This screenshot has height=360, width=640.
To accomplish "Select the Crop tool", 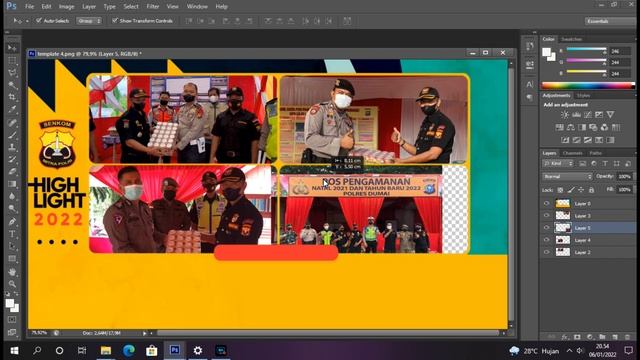I will pos(12,97).
